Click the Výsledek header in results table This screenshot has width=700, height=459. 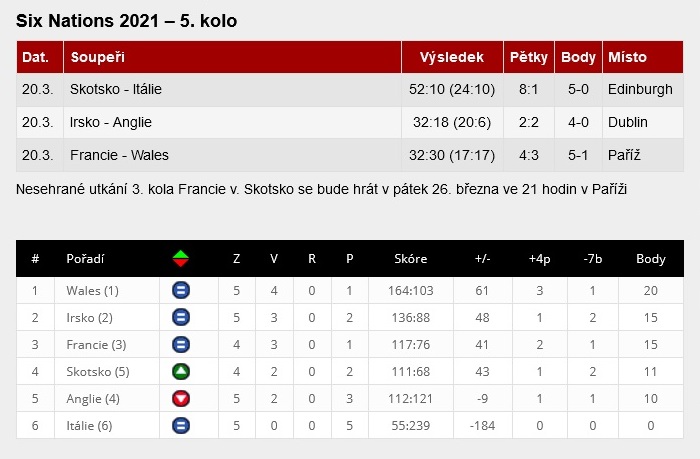click(x=451, y=57)
